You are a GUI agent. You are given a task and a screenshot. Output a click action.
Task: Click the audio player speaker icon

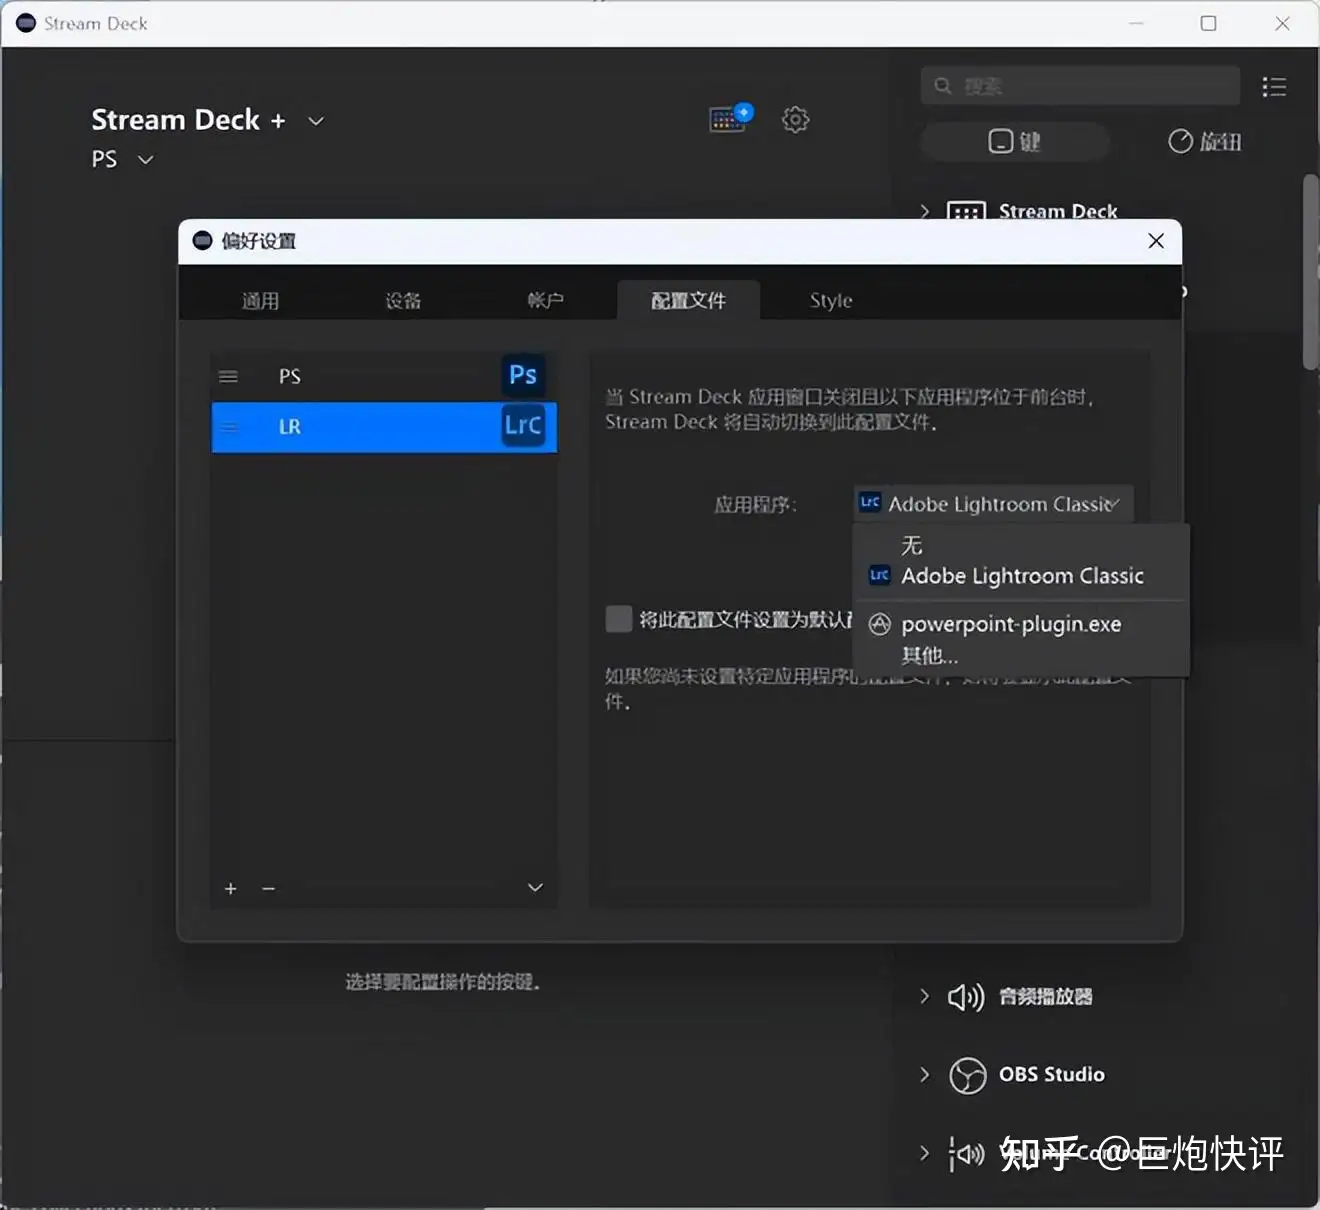(966, 996)
